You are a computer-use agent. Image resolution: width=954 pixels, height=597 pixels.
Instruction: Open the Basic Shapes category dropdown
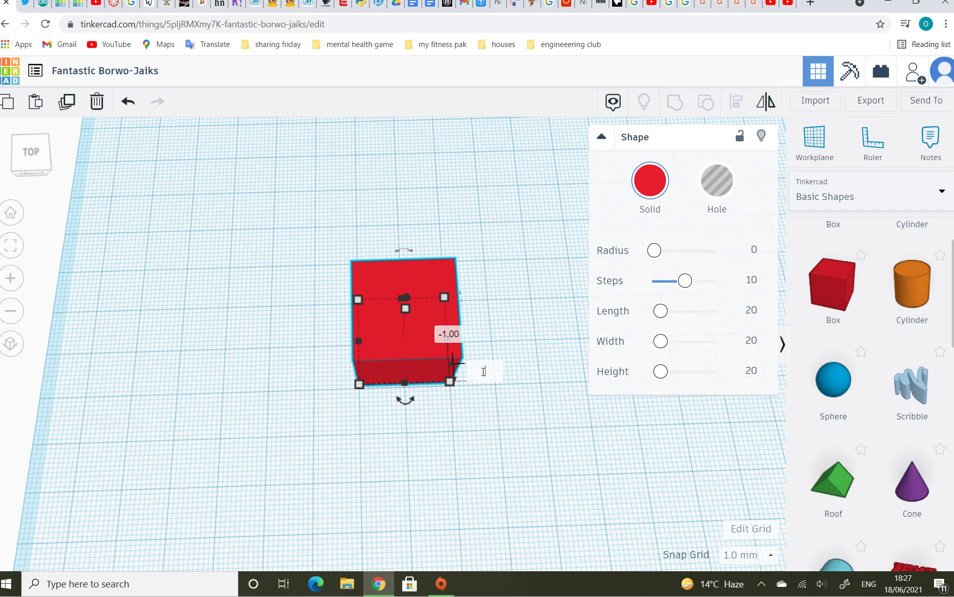[941, 191]
